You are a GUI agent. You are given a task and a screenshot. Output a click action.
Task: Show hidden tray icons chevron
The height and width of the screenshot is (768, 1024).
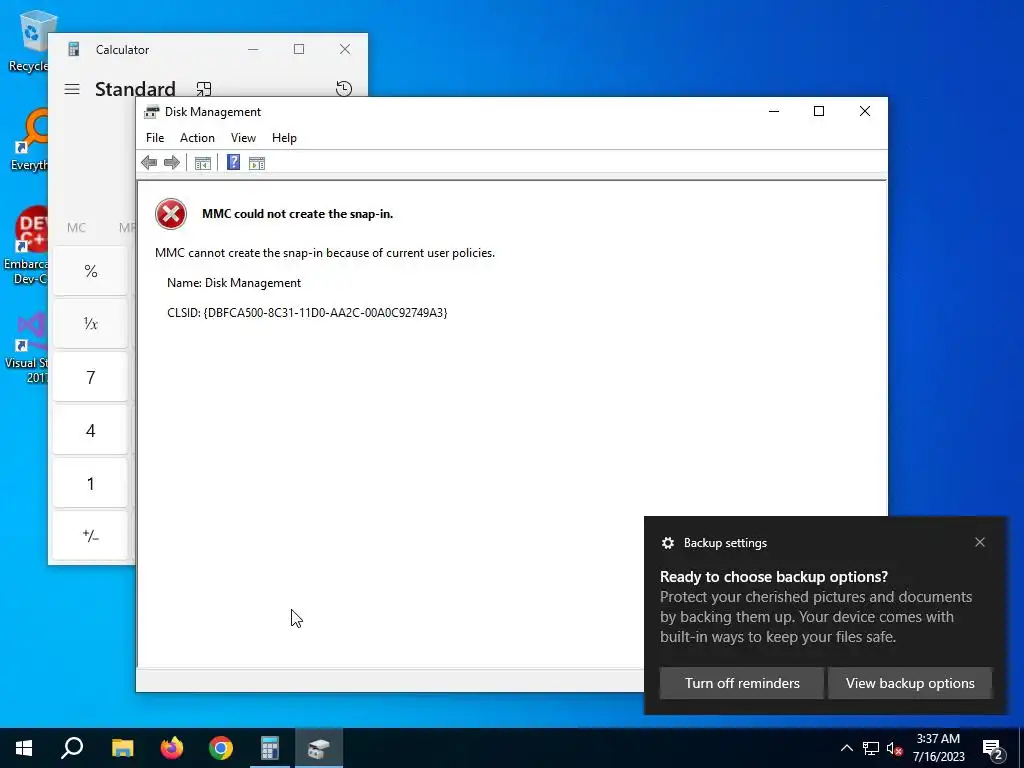click(x=846, y=748)
